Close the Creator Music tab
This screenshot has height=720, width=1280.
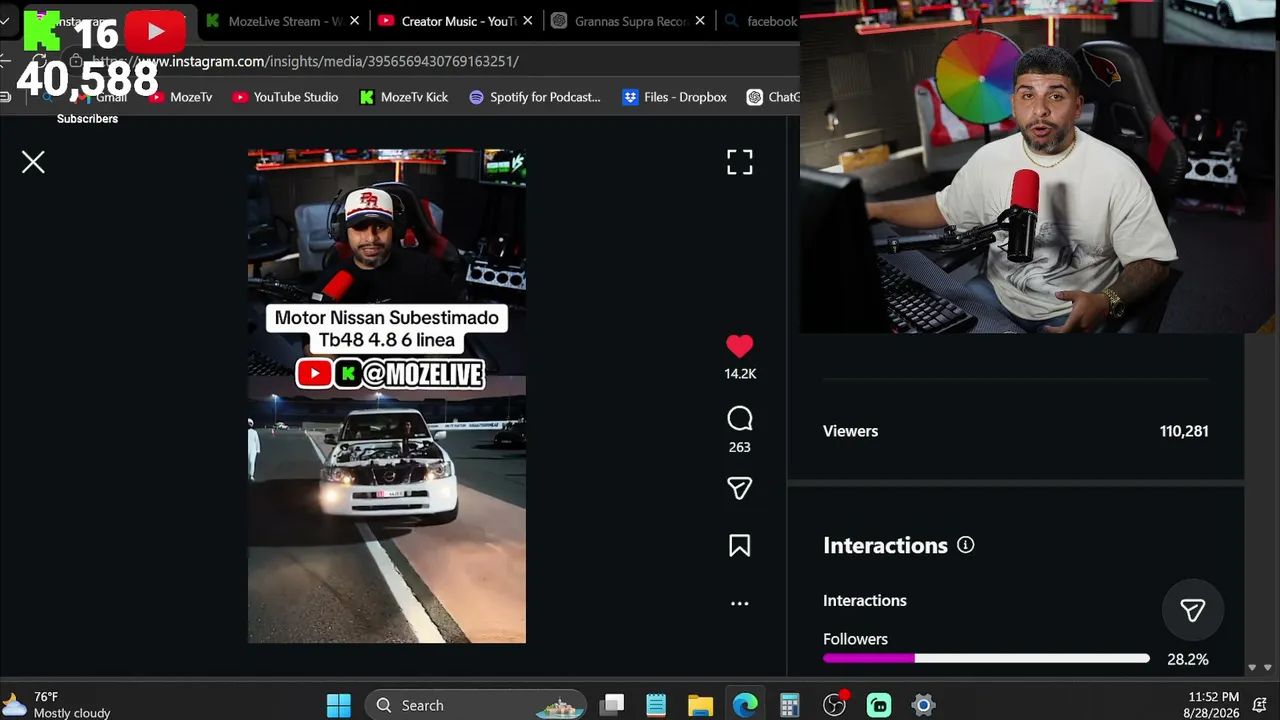pyautogui.click(x=528, y=21)
